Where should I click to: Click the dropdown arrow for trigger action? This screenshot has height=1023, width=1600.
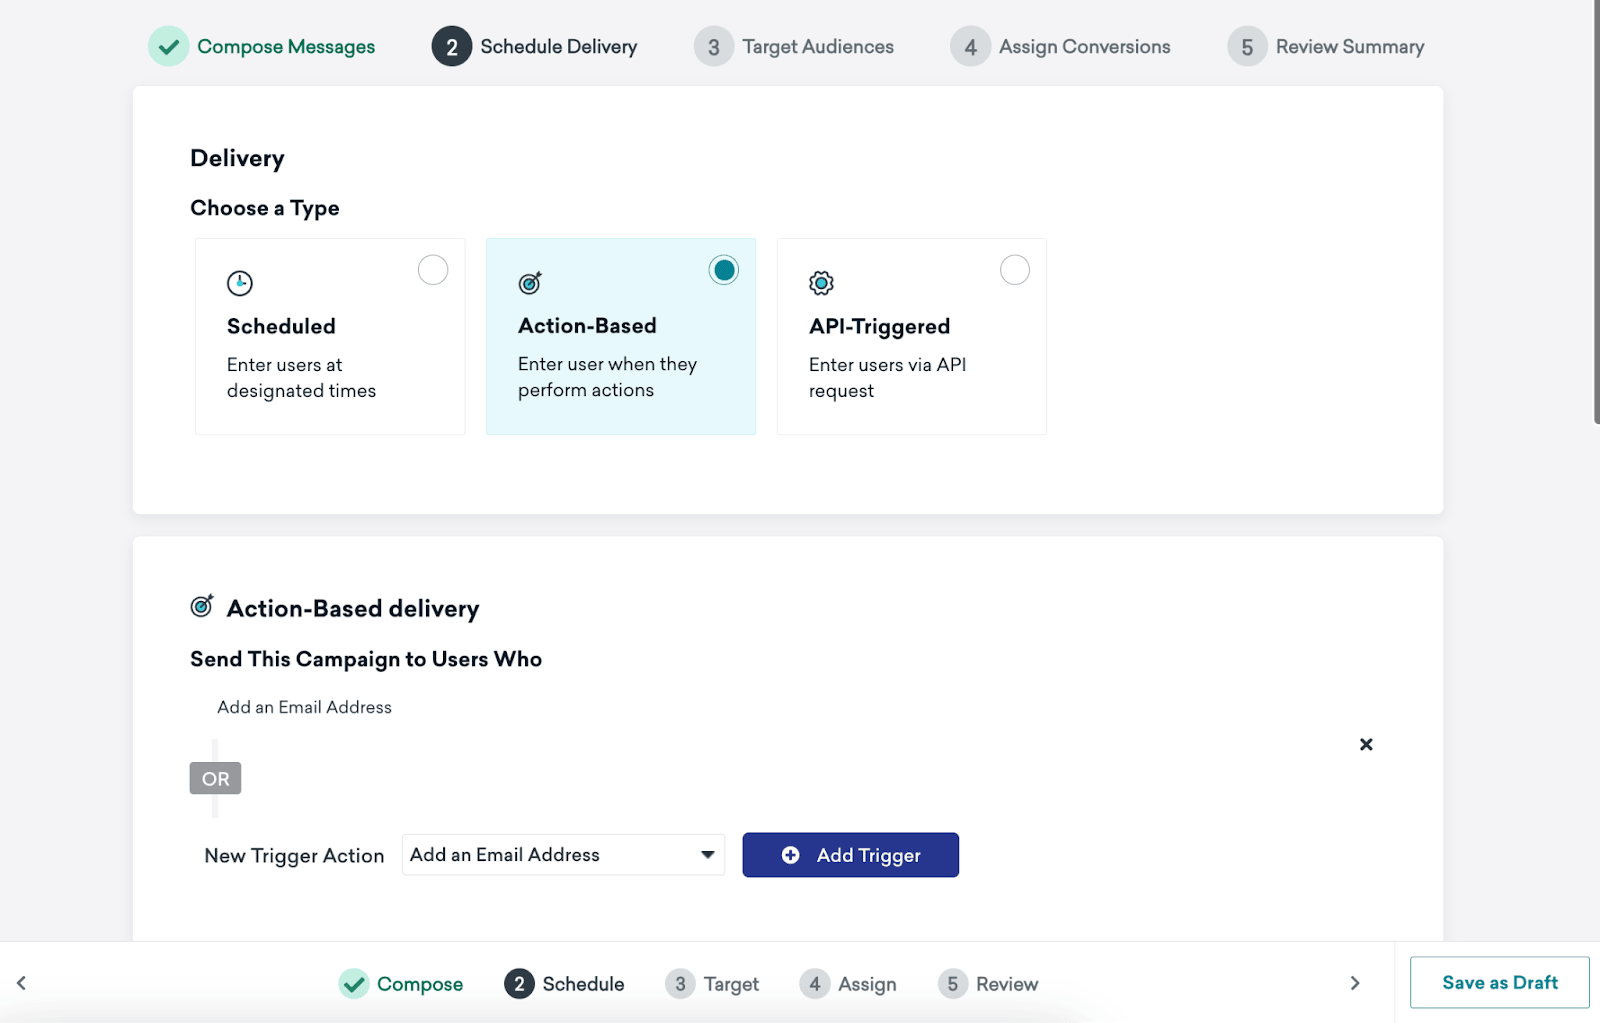(708, 855)
